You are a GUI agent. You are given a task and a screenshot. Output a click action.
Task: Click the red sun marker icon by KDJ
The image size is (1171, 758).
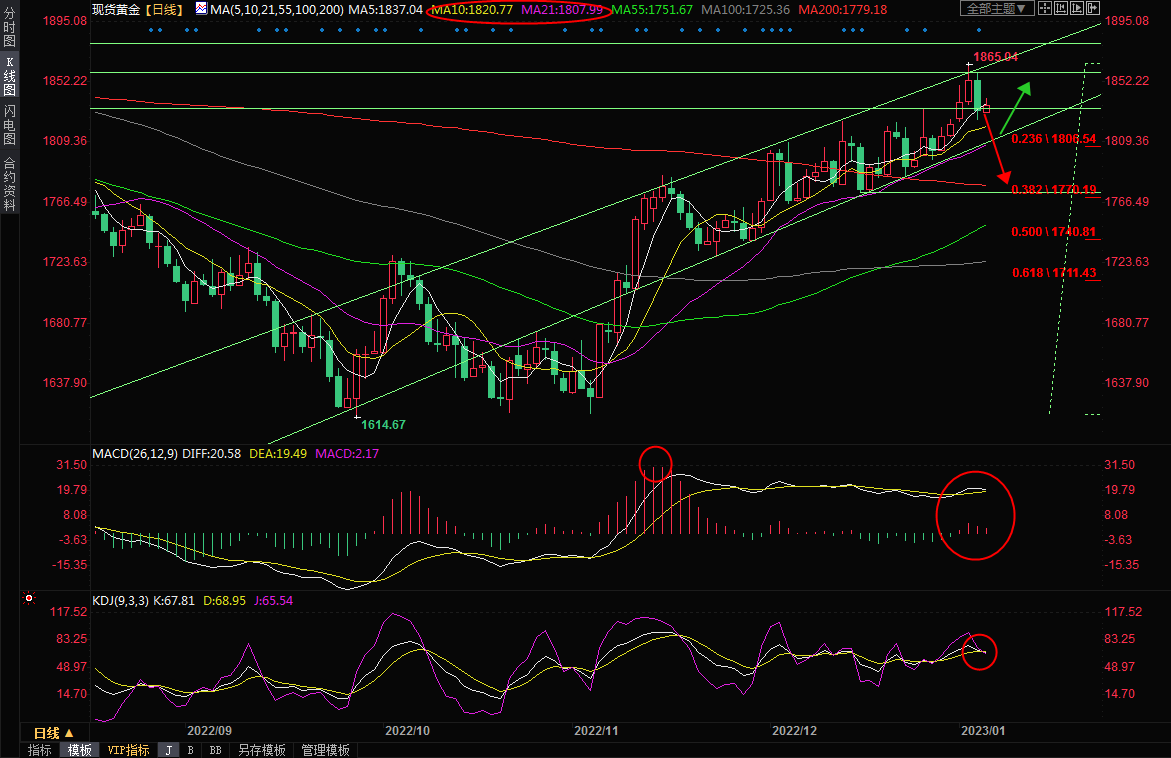coord(28,599)
